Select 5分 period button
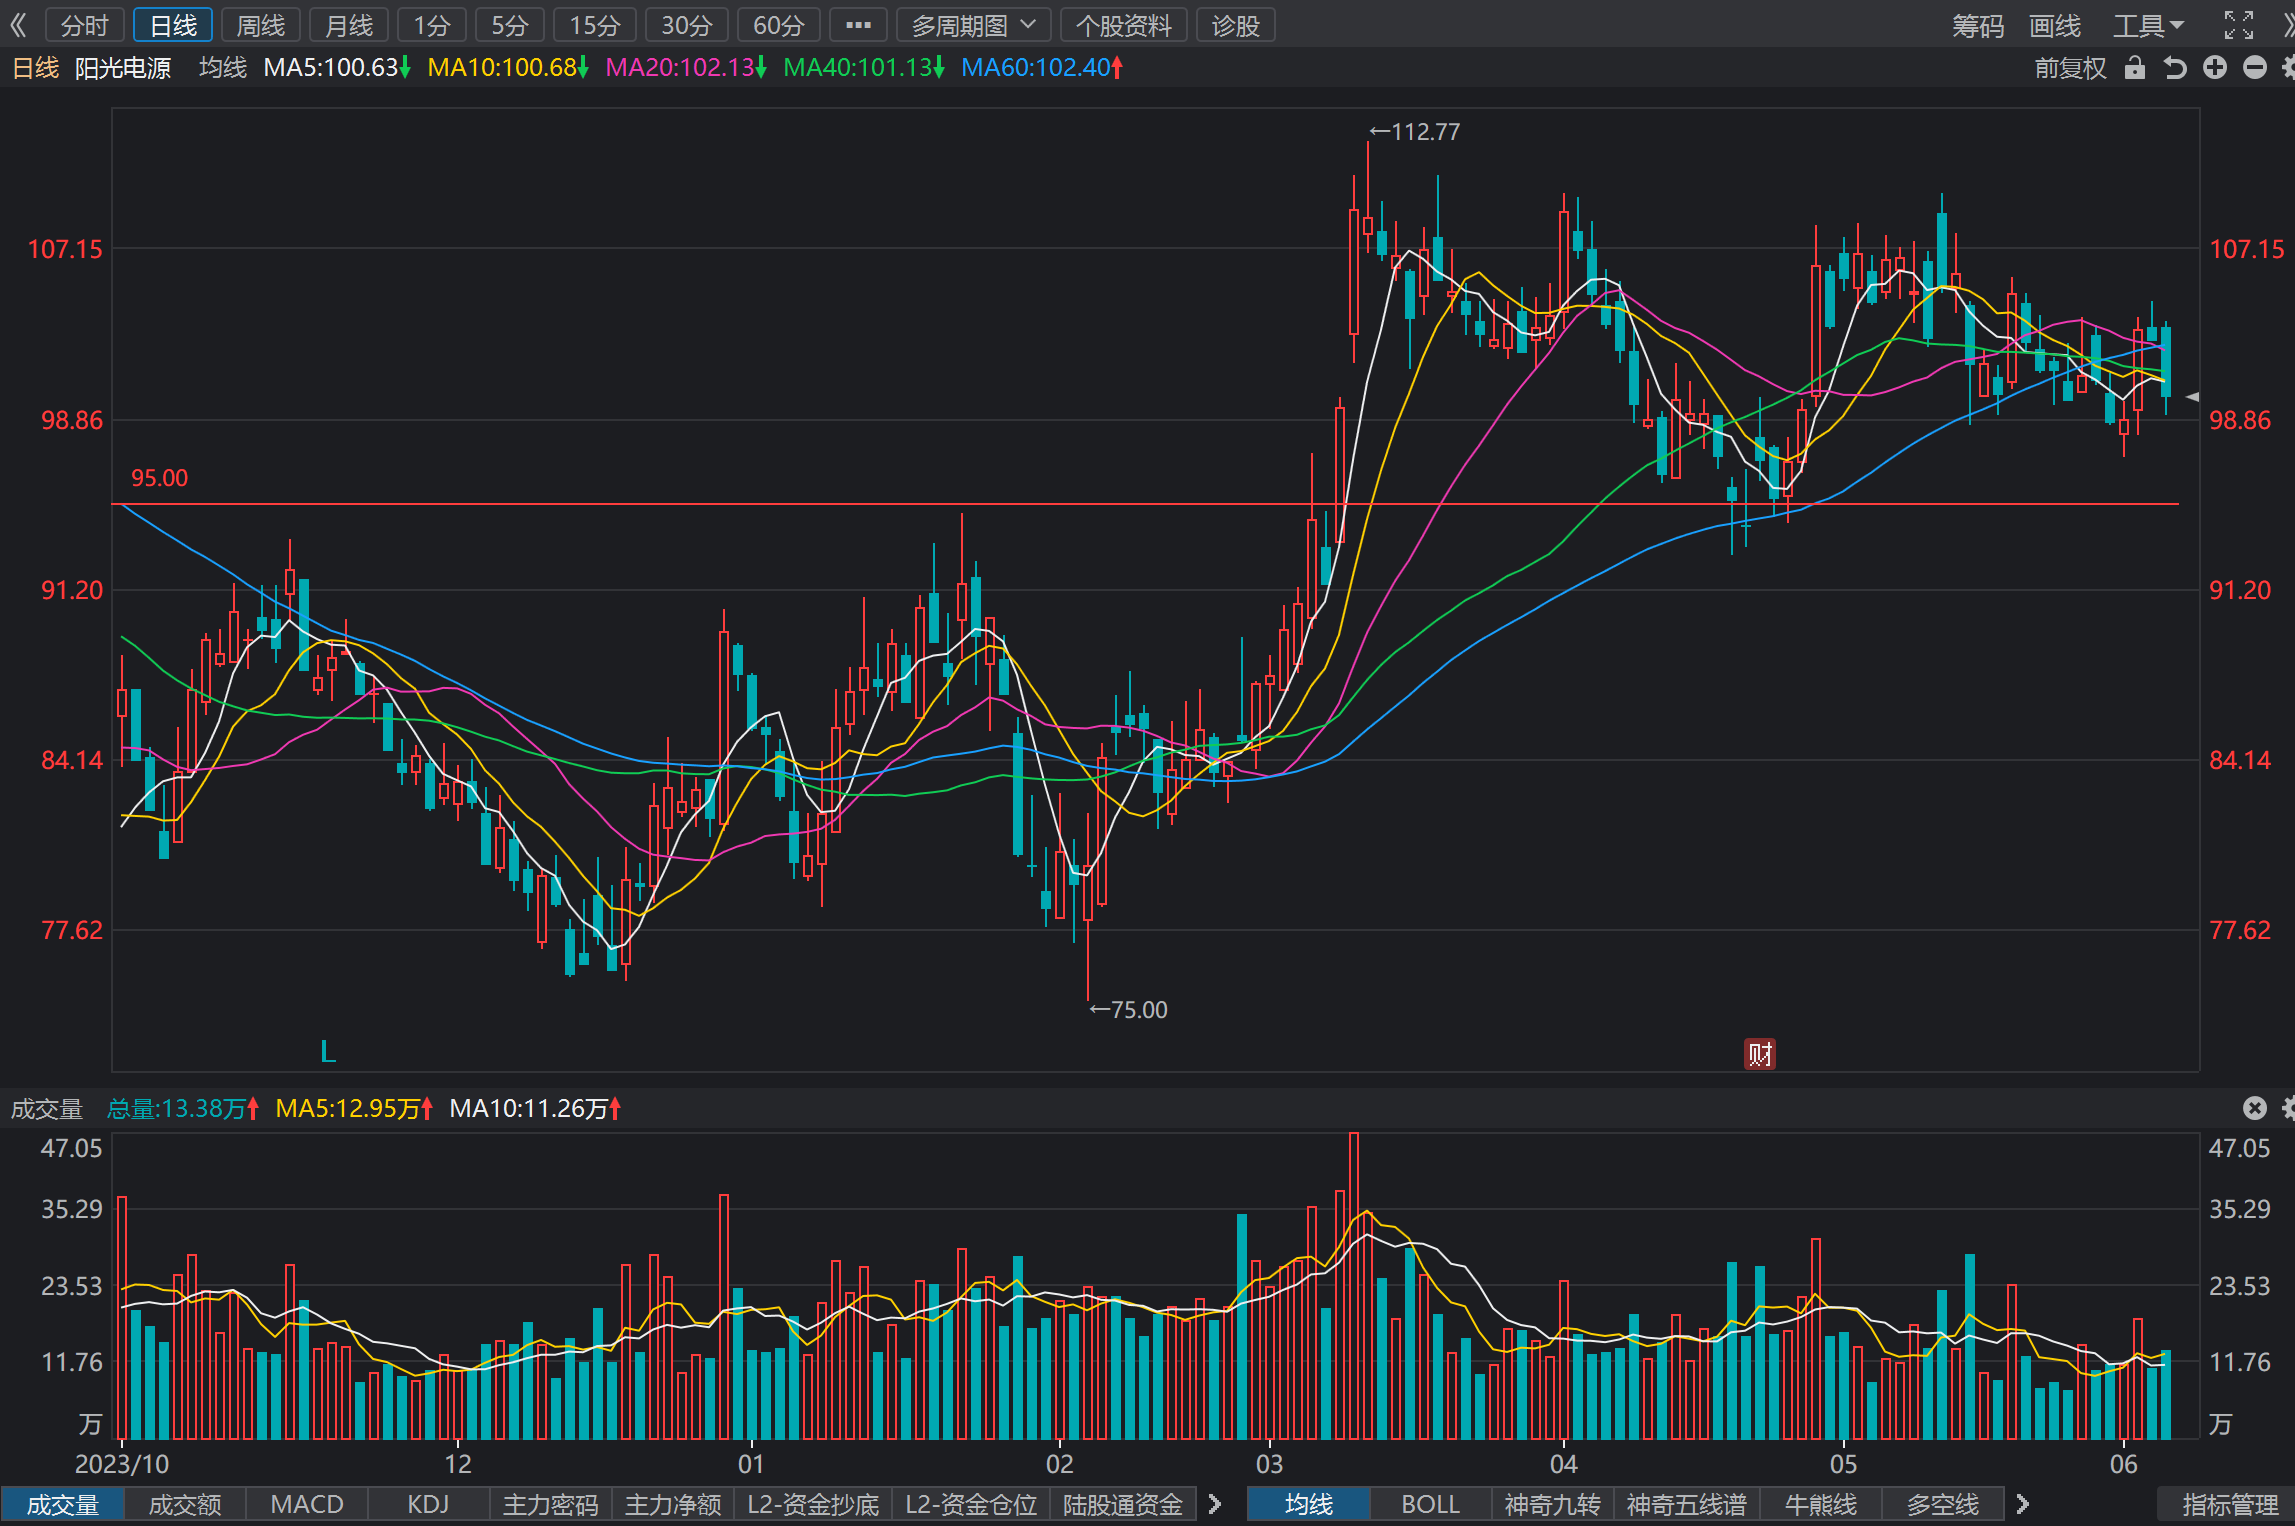Image resolution: width=2295 pixels, height=1526 pixels. tap(510, 25)
